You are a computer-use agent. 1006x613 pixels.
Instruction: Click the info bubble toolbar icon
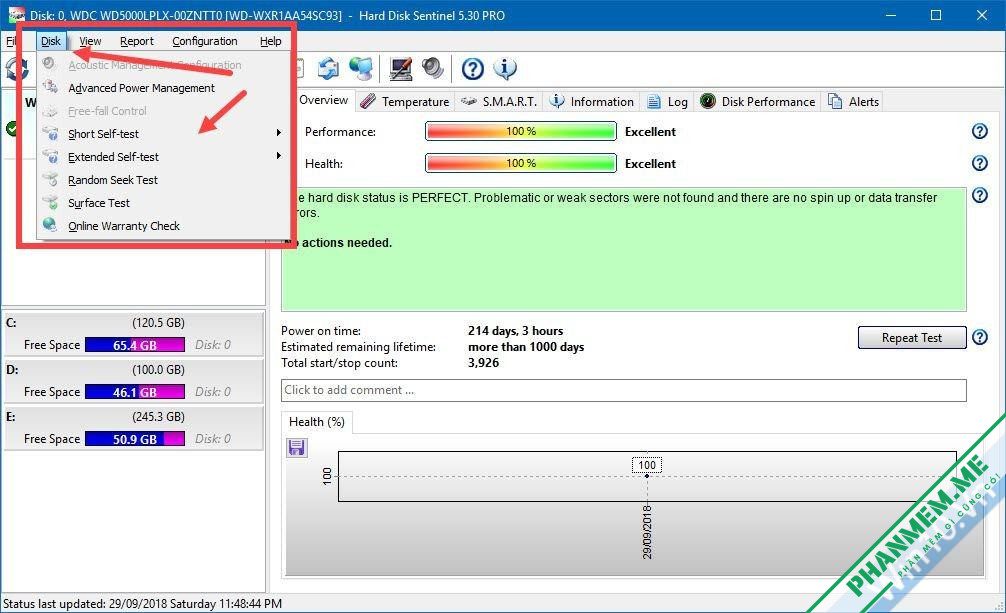point(506,68)
